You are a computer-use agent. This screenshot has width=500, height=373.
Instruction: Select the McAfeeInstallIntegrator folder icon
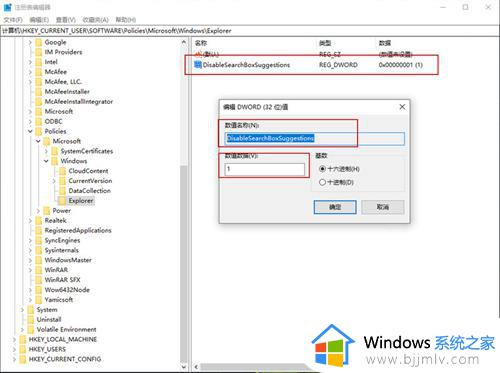click(39, 102)
